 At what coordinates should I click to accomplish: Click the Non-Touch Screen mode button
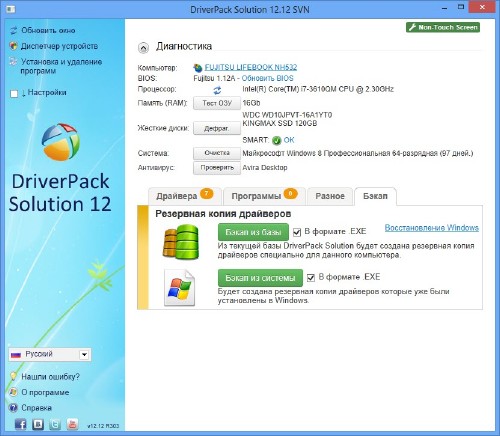point(443,27)
